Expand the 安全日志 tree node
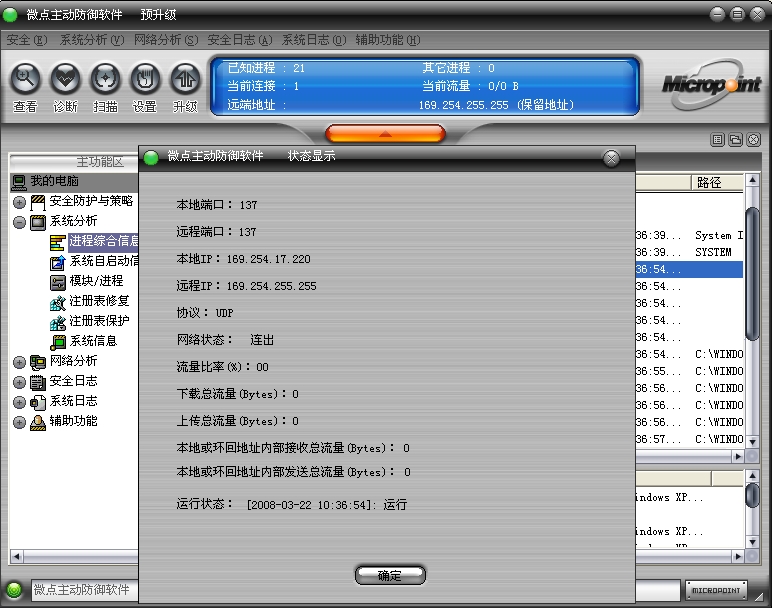The image size is (772, 608). tap(19, 383)
